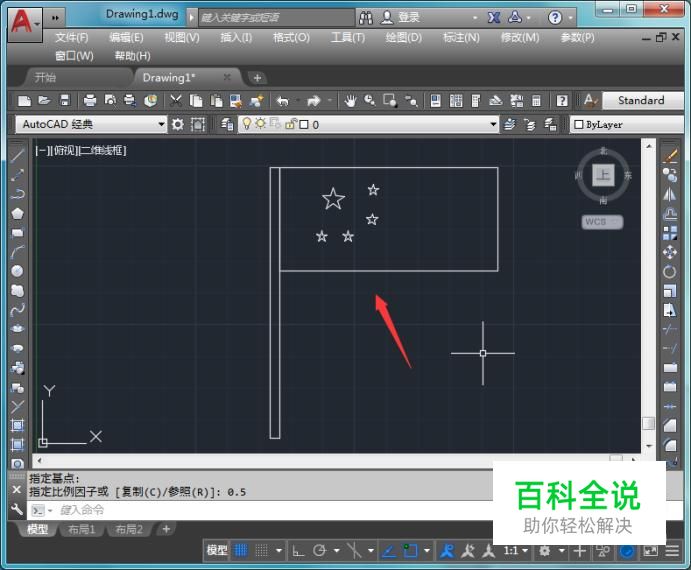
Task: Open the 修改(M) menu
Action: (520, 38)
